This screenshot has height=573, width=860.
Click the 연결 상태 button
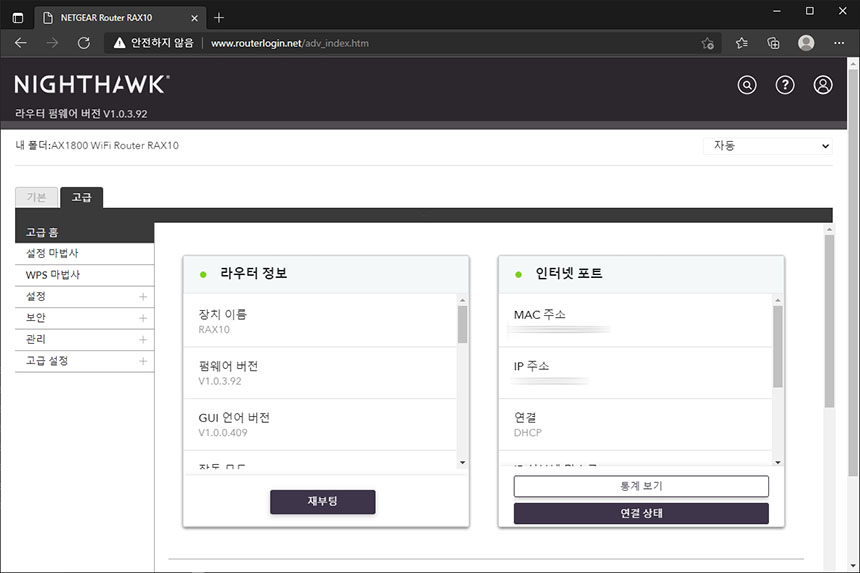point(641,513)
